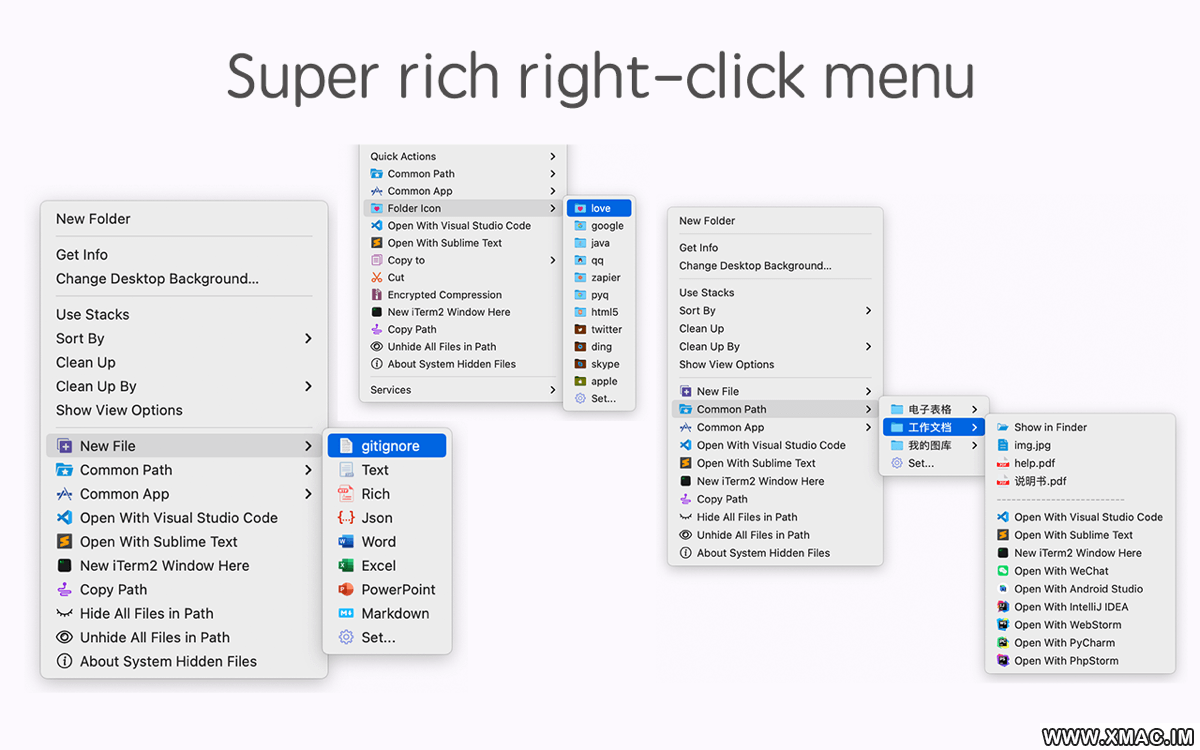The height and width of the screenshot is (750, 1200).
Task: Click the Json file type icon
Action: (346, 518)
